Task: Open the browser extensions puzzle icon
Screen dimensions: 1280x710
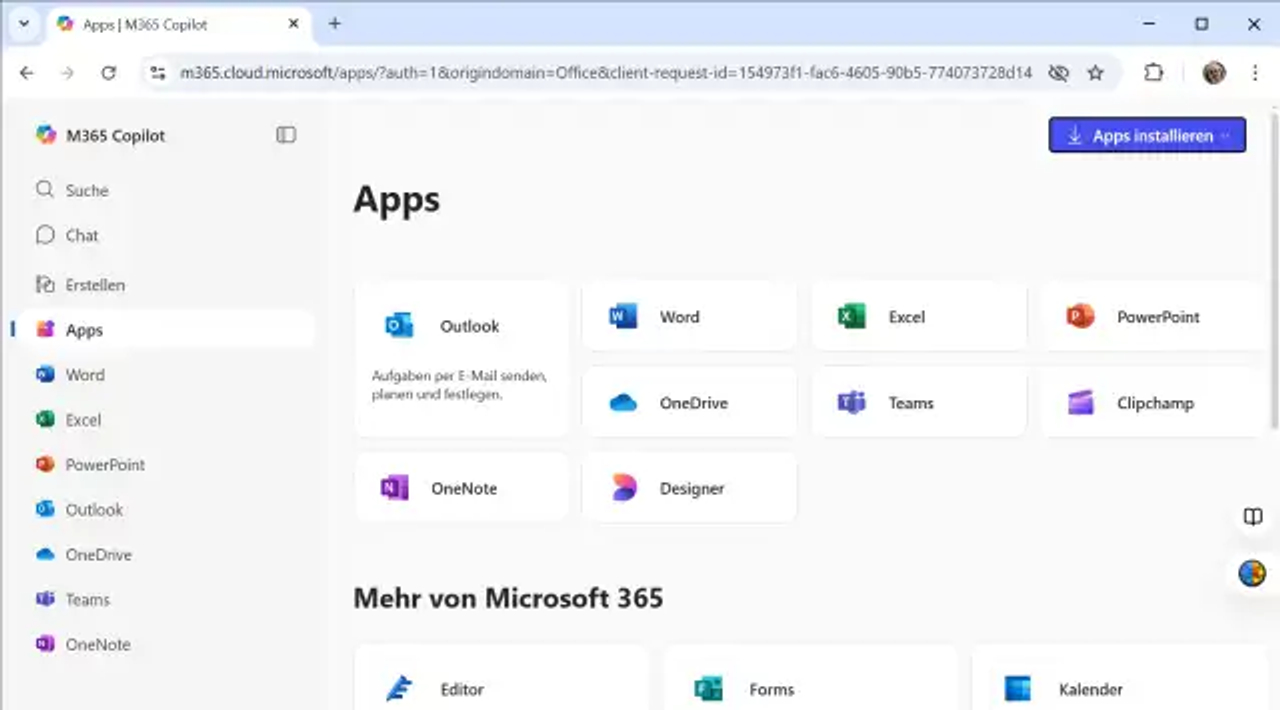Action: [1154, 73]
